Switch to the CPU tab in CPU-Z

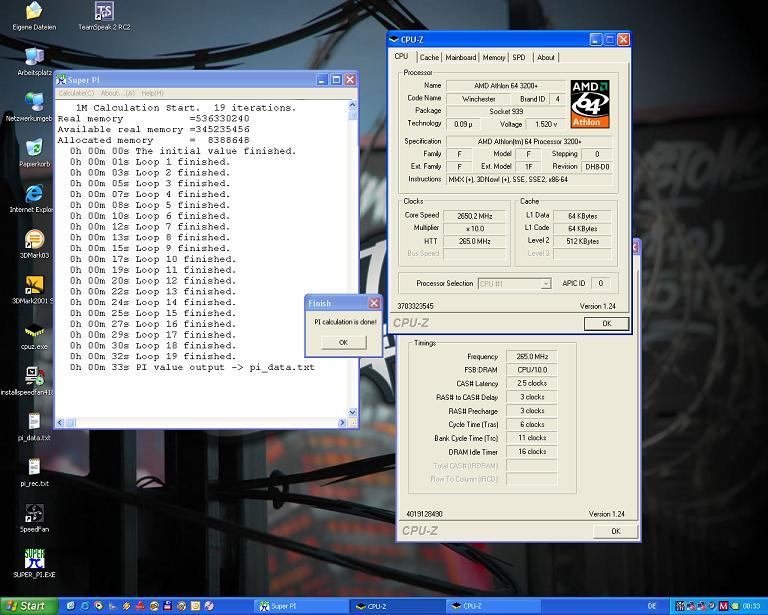[401, 57]
